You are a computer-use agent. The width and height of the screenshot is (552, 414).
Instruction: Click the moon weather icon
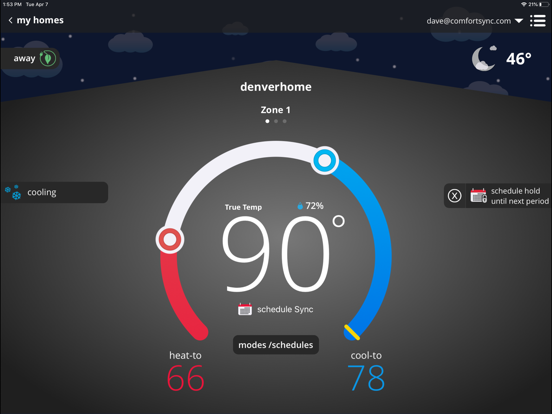click(484, 58)
